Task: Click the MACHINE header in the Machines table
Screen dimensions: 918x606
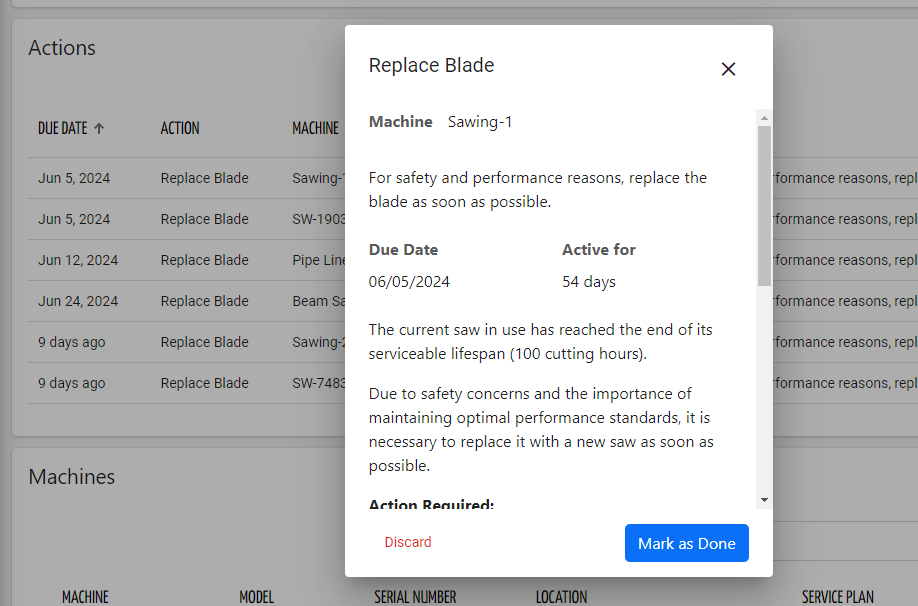Action: tap(85, 597)
